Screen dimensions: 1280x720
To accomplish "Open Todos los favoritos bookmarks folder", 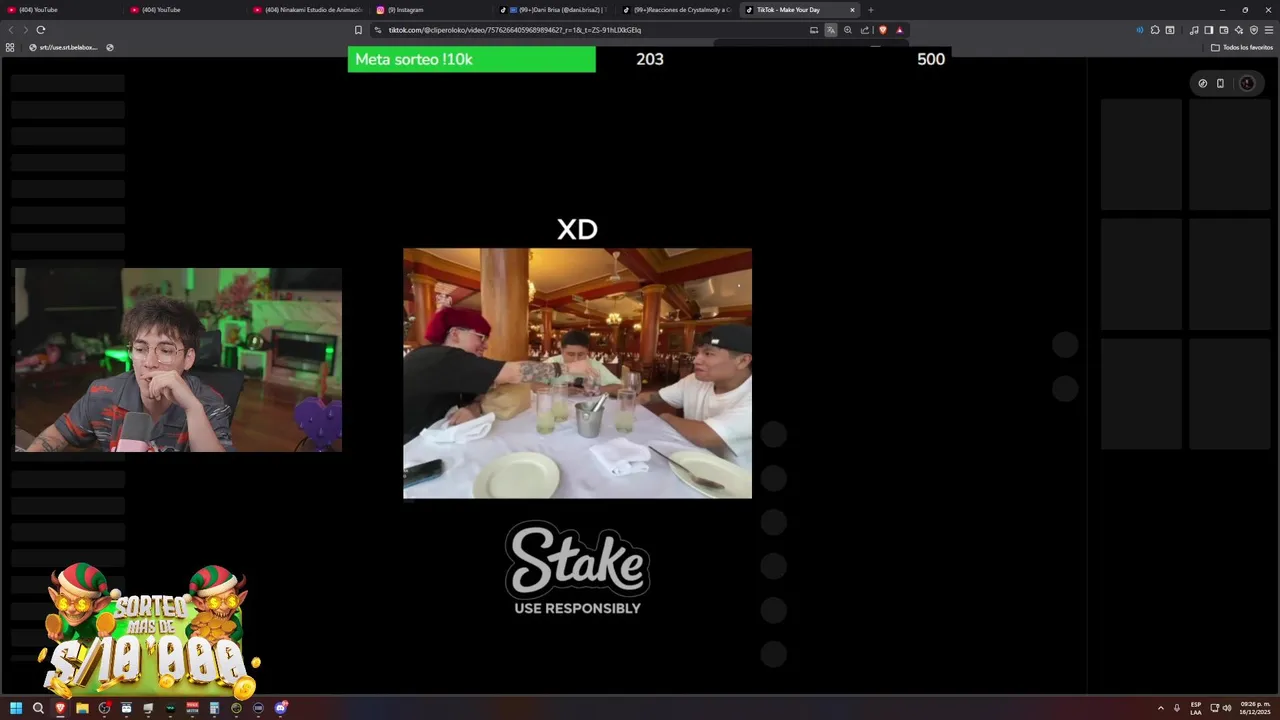I will pos(1242,47).
